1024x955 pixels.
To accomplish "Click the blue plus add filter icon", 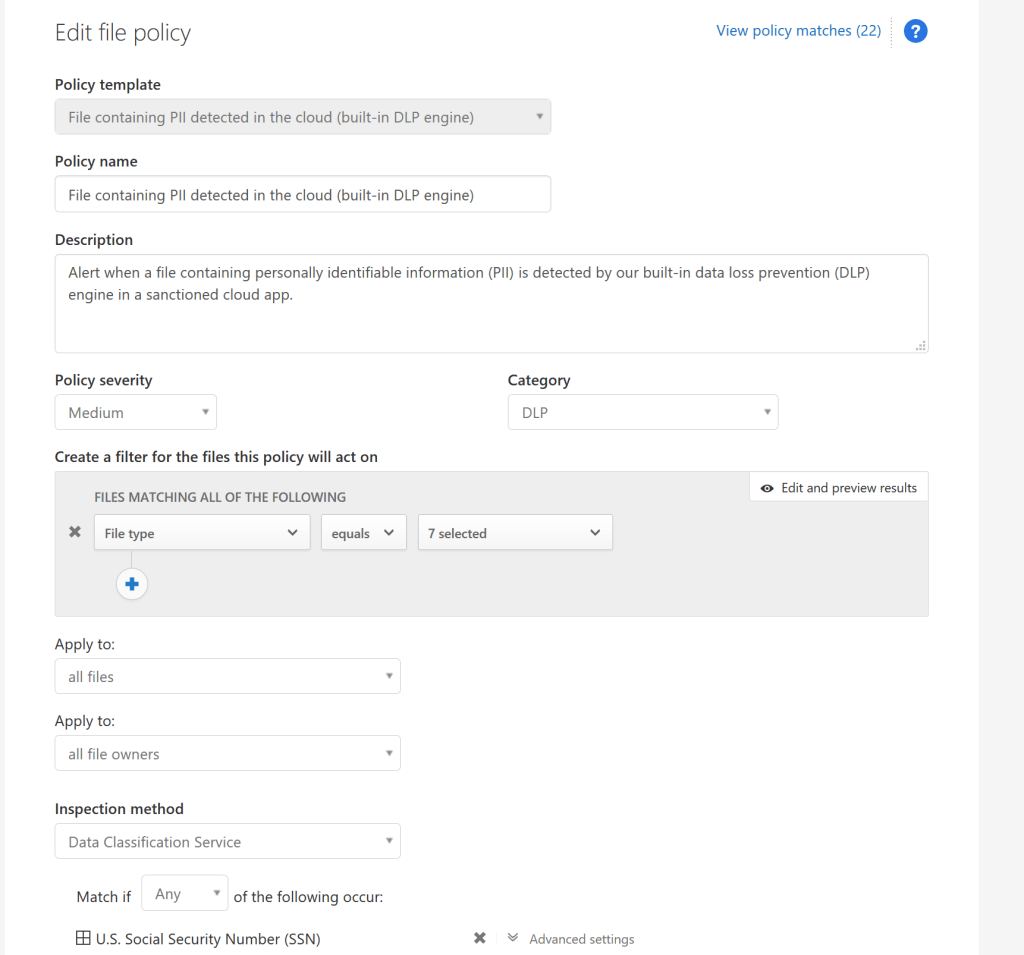I will [132, 584].
